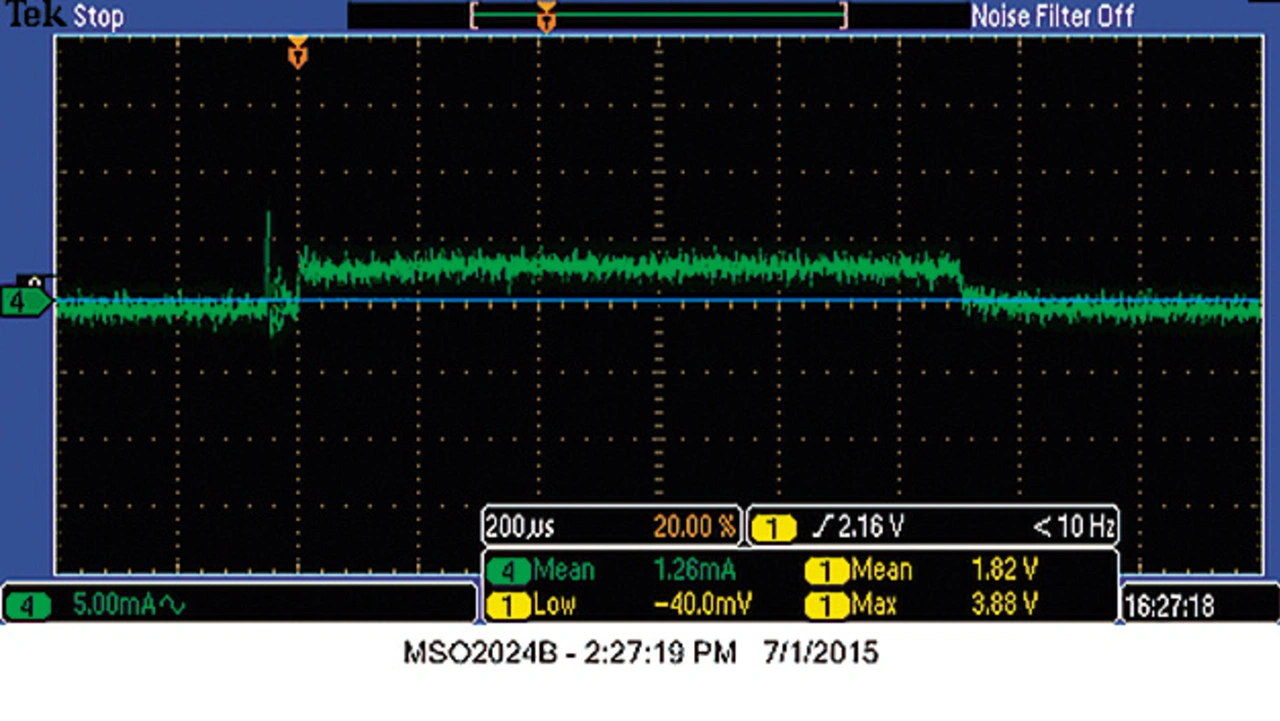Click the green channel 4 Mean measurement badge

click(x=508, y=571)
